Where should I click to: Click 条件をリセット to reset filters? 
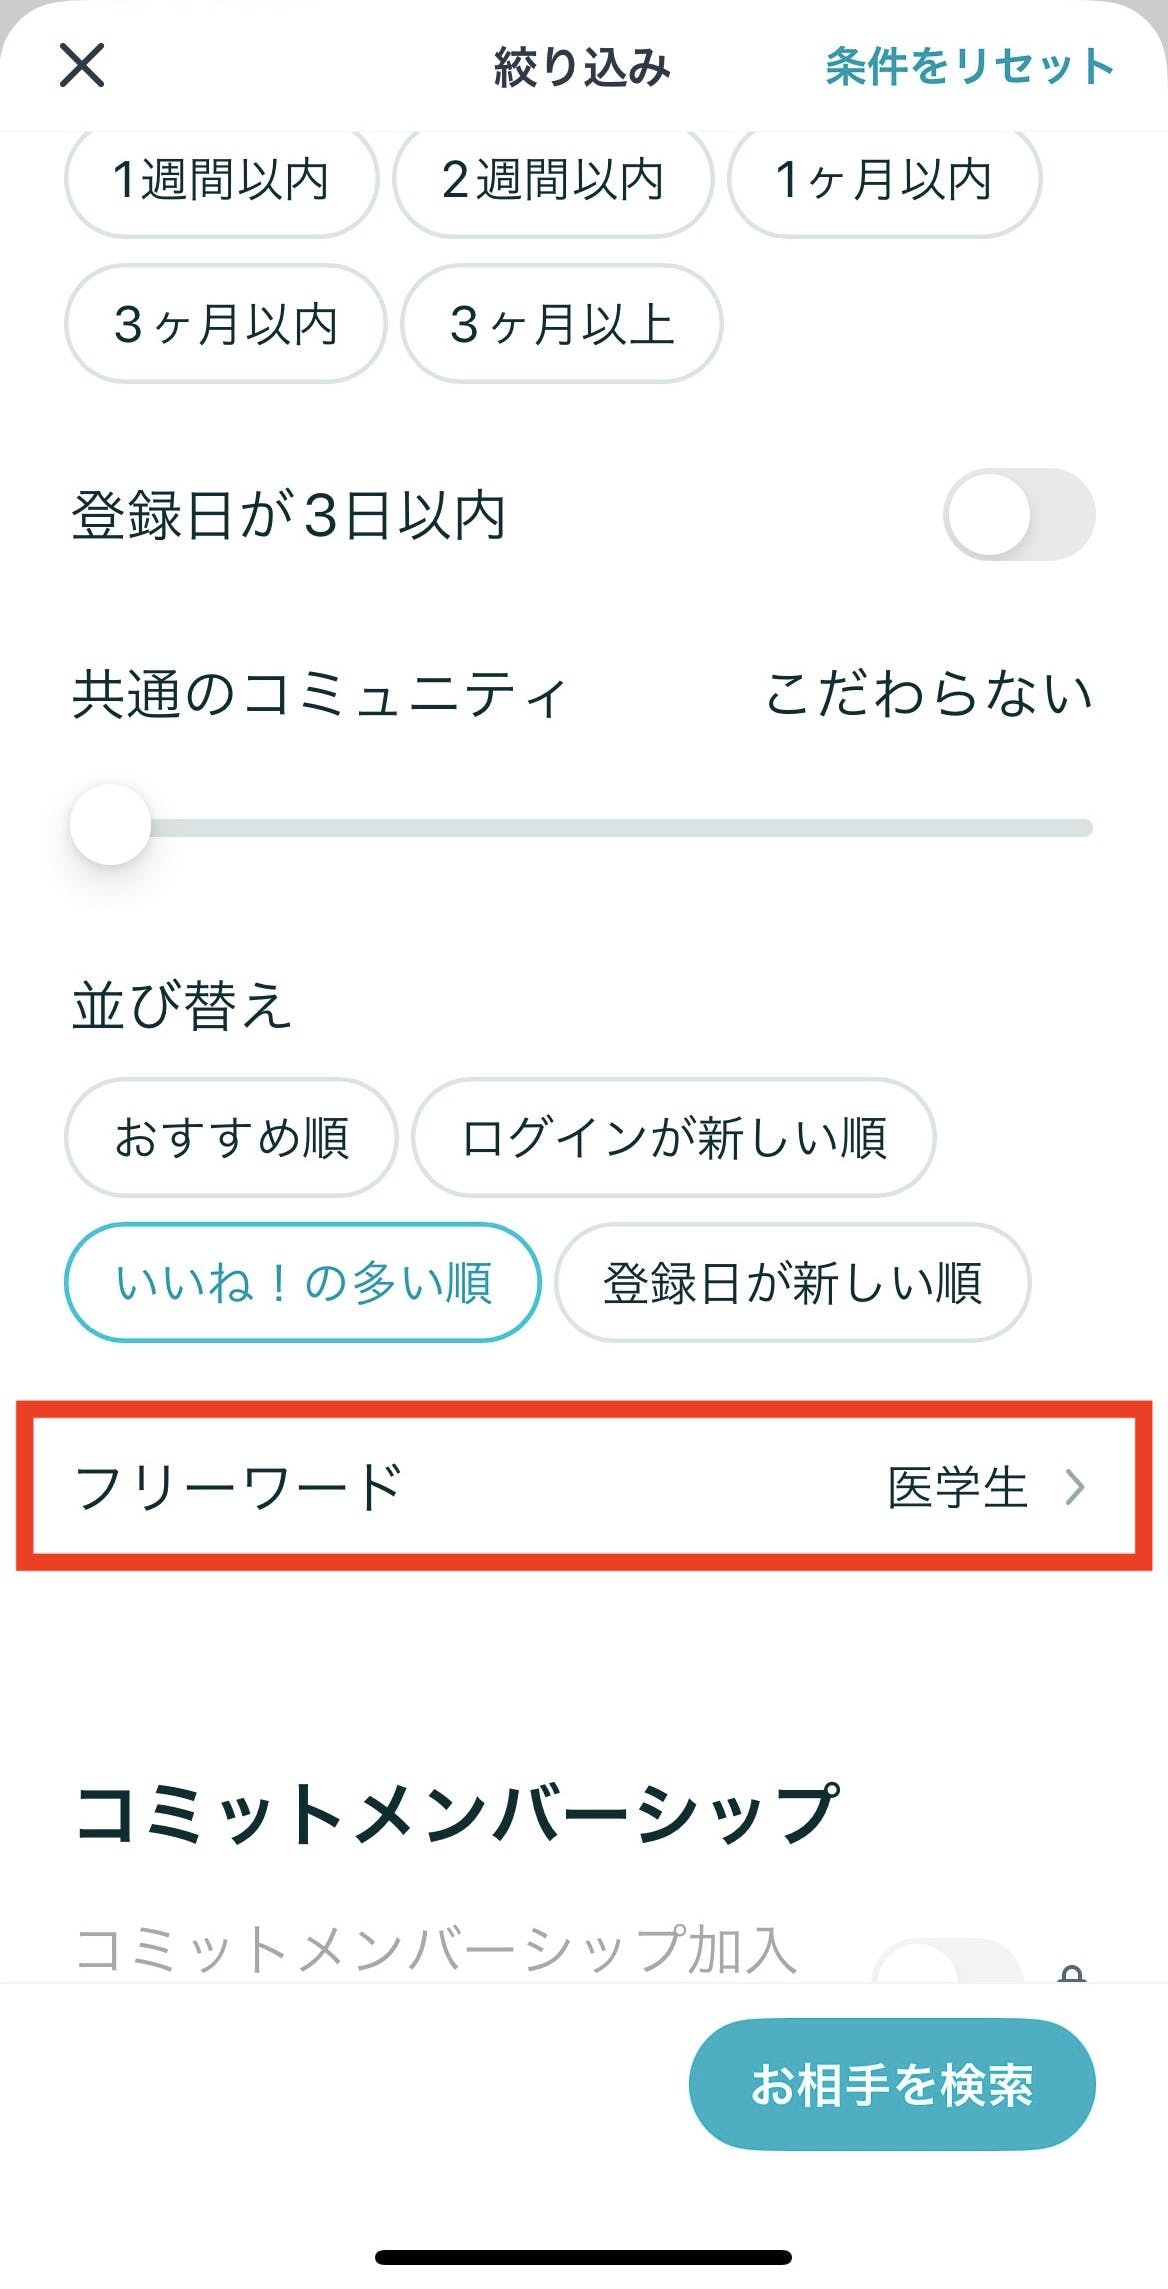point(968,66)
